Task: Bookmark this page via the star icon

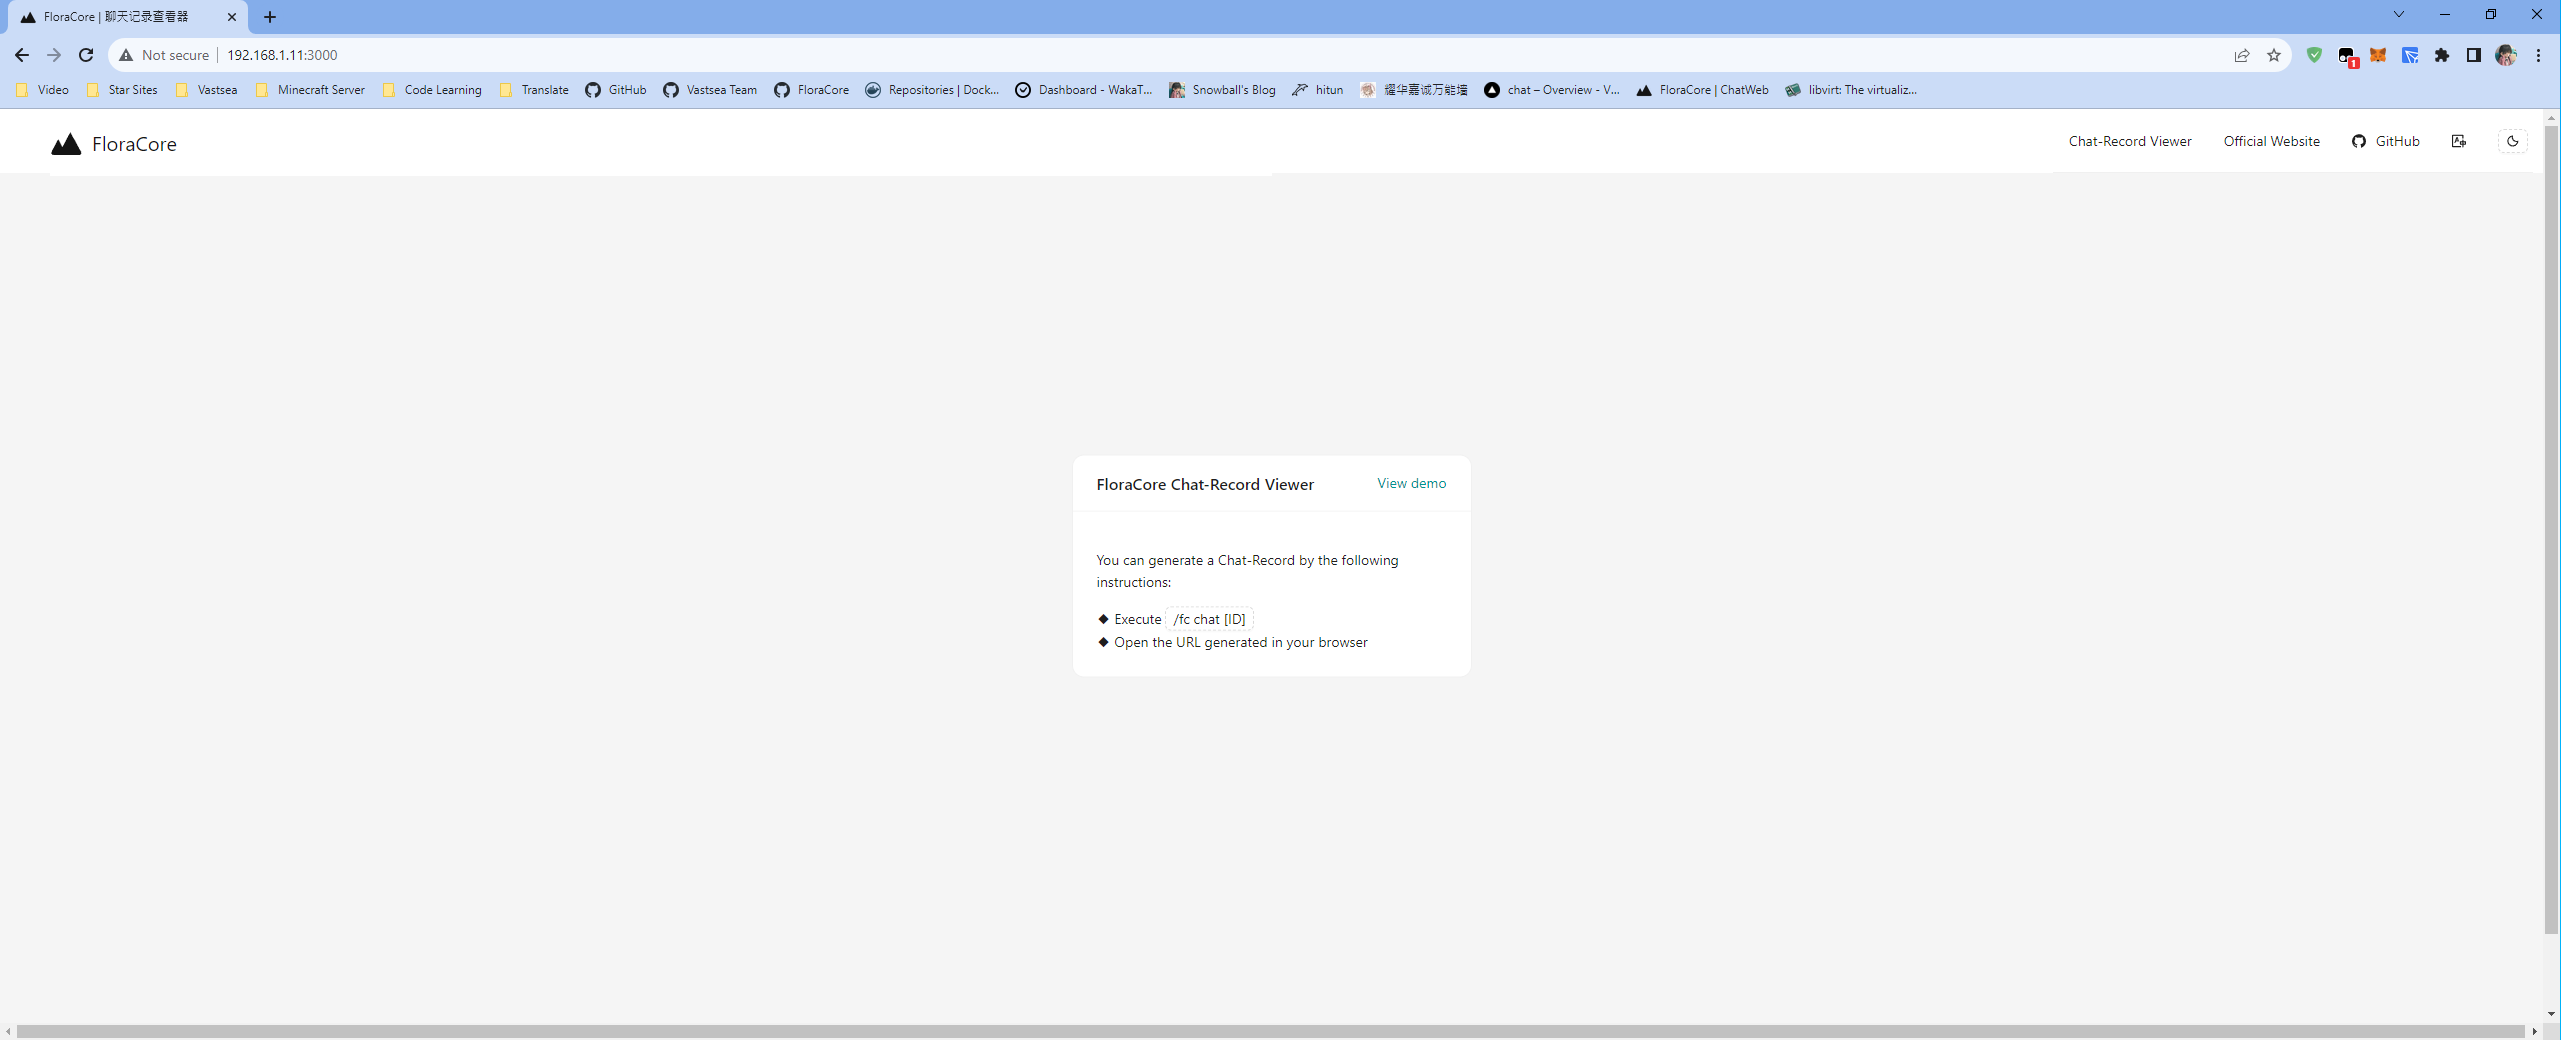Action: pos(2274,56)
